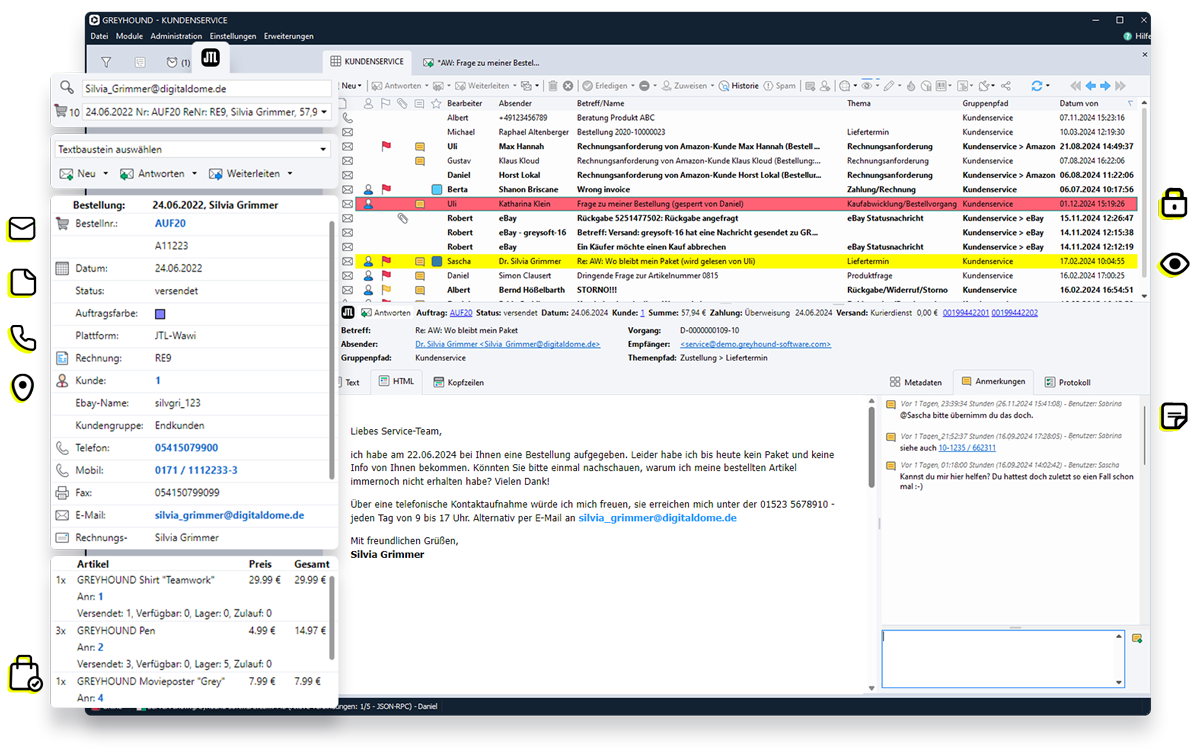Toggle the yellow padlock icon on right edge
This screenshot has height=754, width=1200.
(x=1173, y=204)
